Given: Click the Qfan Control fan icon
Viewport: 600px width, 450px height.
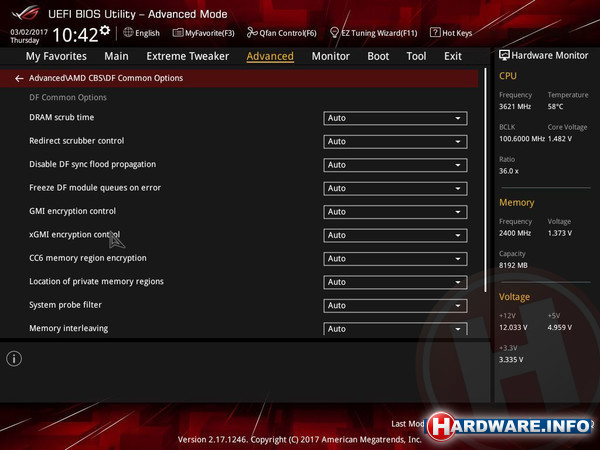Looking at the screenshot, I should (252, 33).
